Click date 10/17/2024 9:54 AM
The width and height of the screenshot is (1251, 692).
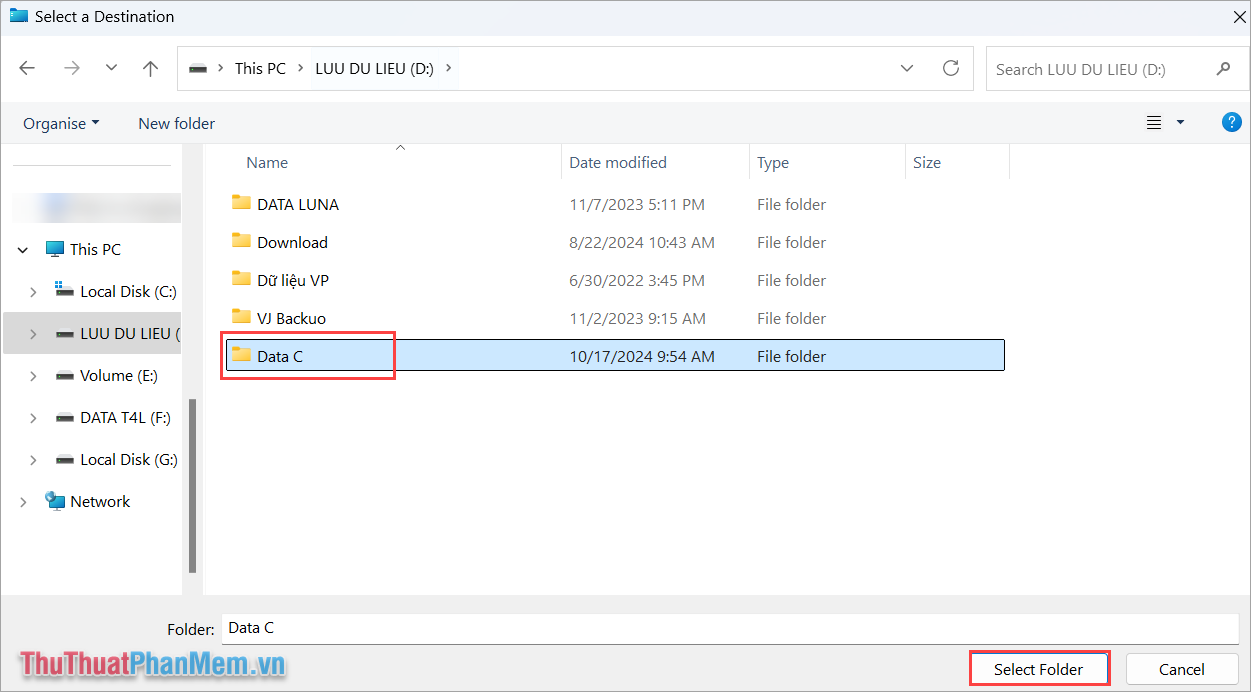coord(642,356)
